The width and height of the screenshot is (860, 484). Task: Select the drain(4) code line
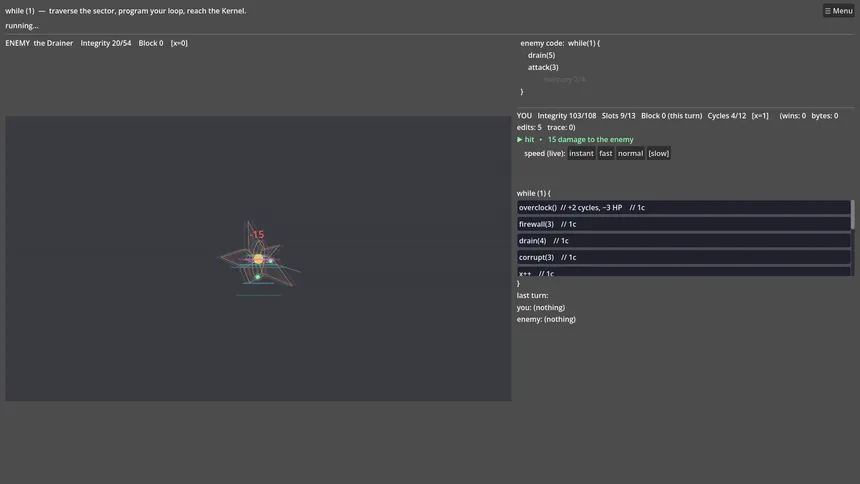click(683, 240)
